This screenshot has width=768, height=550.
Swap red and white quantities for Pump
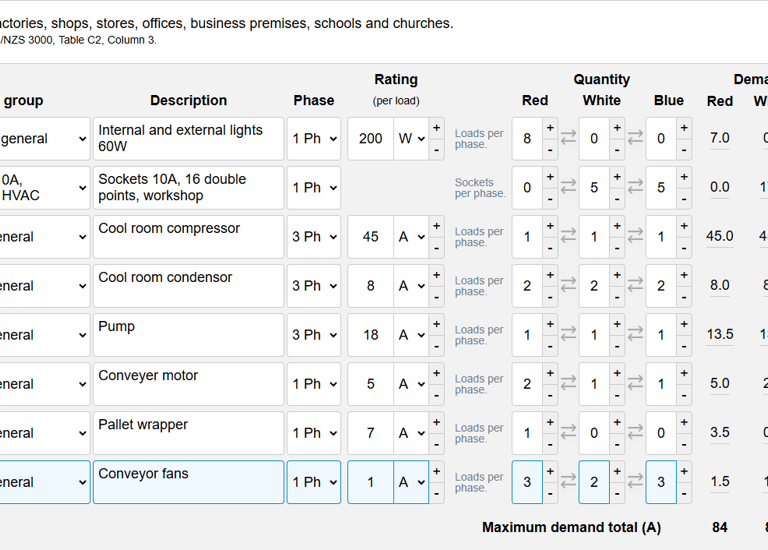point(569,335)
